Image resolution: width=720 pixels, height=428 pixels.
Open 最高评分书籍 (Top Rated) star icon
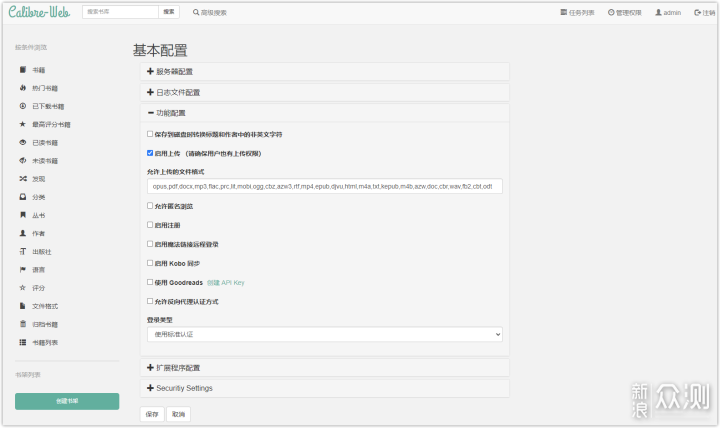point(23,124)
